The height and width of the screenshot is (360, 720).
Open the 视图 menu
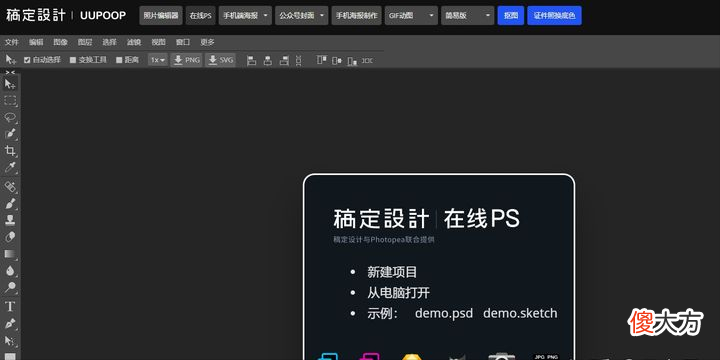tap(158, 42)
